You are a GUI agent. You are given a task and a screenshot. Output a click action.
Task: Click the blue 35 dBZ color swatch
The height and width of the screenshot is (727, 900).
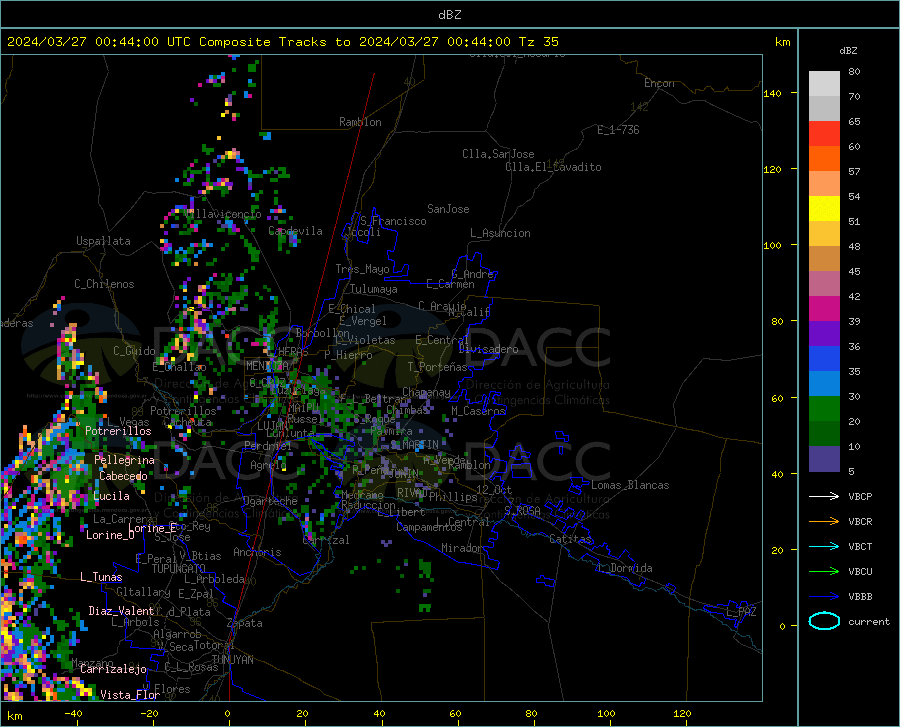[x=824, y=359]
